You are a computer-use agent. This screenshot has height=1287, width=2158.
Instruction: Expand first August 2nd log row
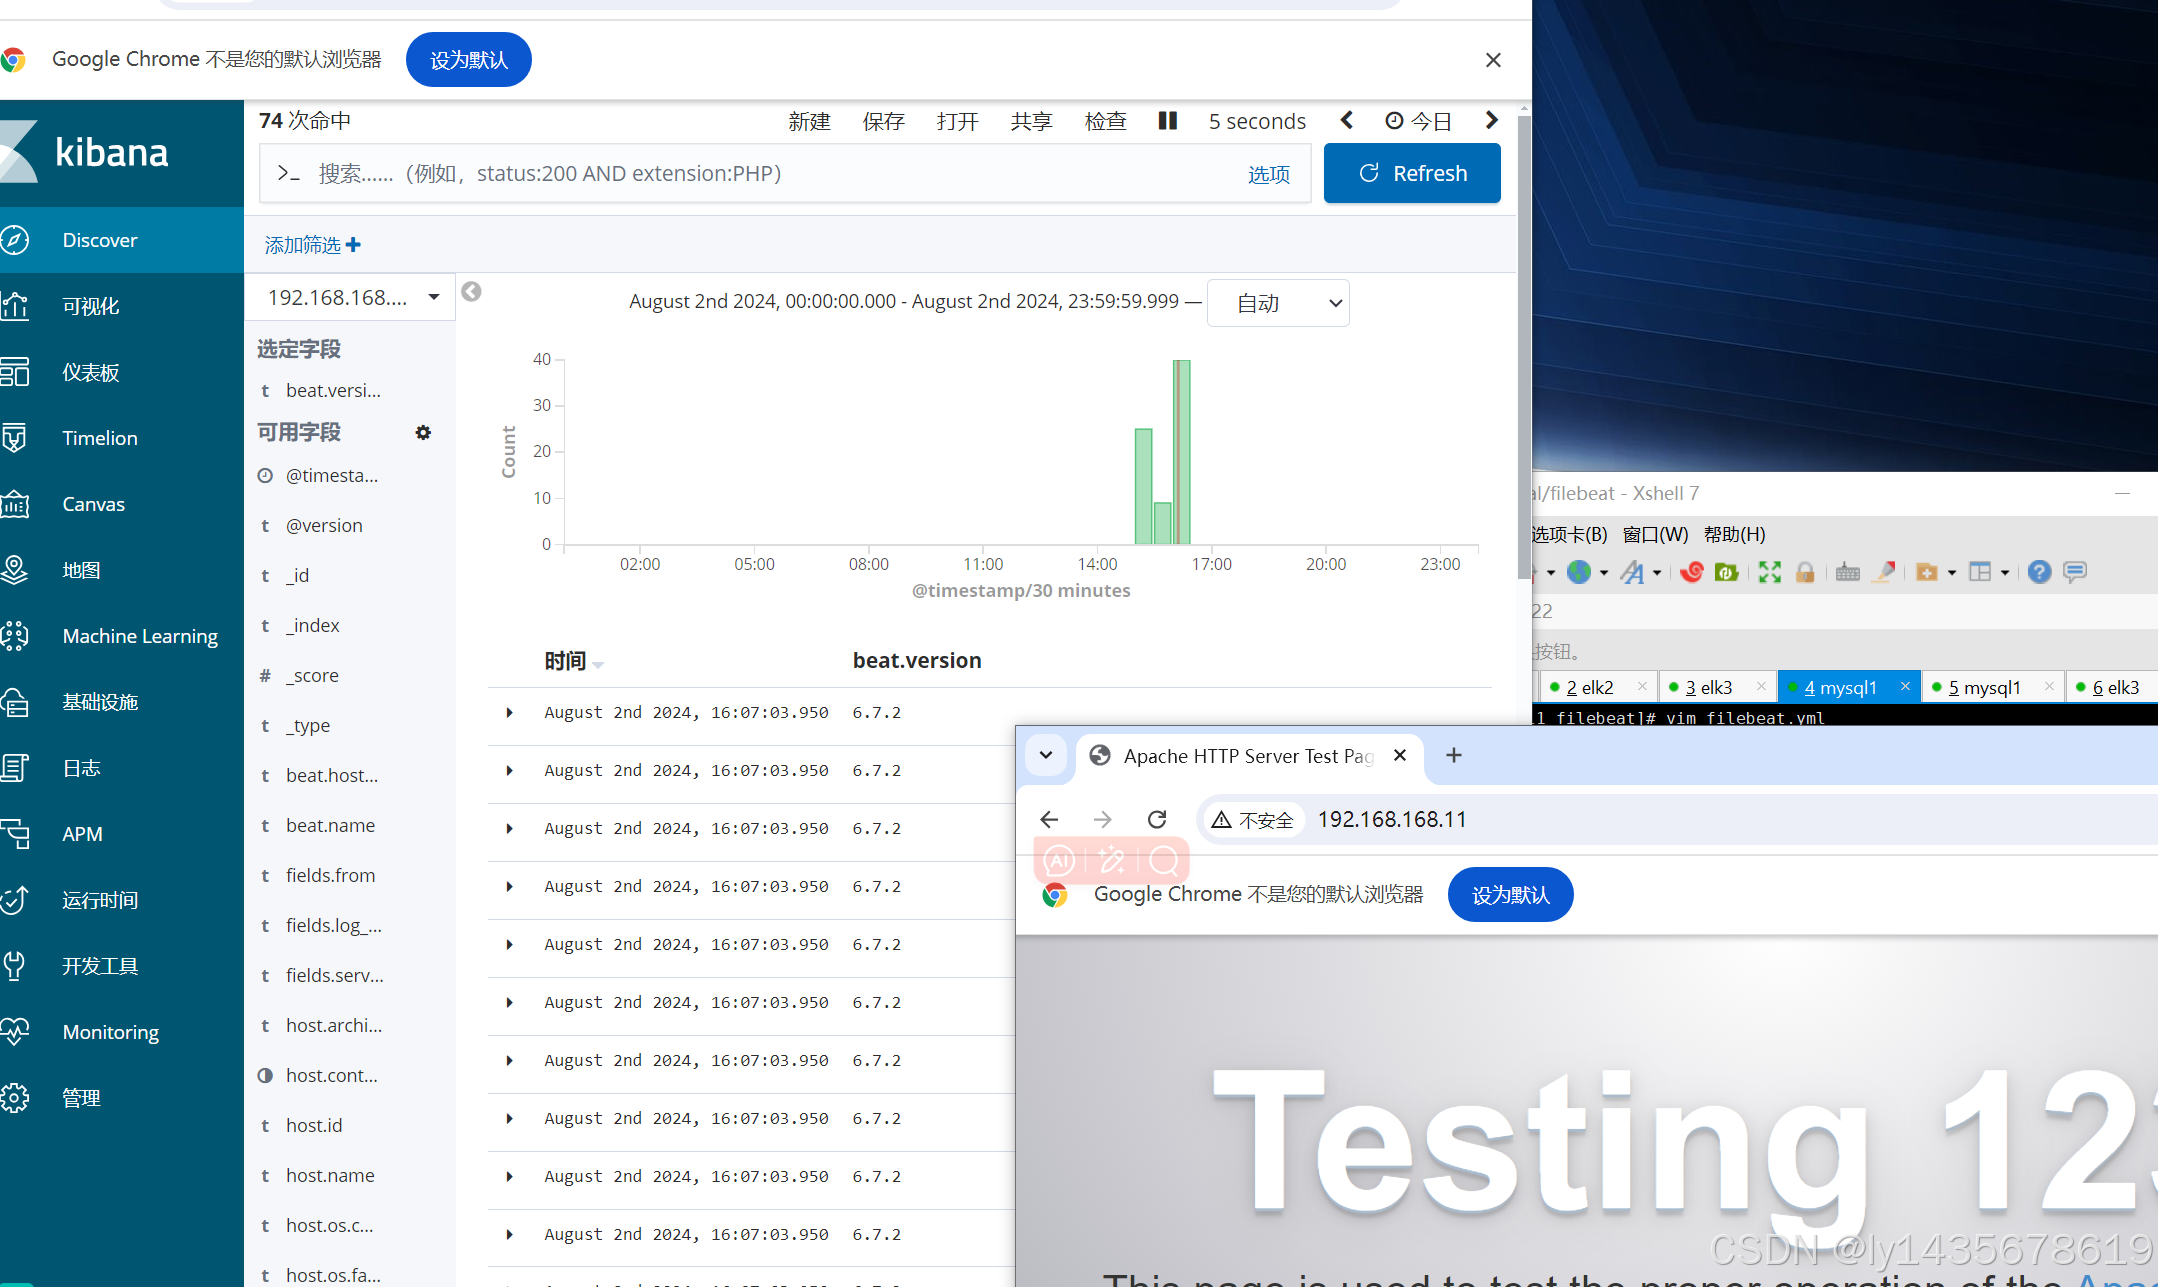point(509,713)
